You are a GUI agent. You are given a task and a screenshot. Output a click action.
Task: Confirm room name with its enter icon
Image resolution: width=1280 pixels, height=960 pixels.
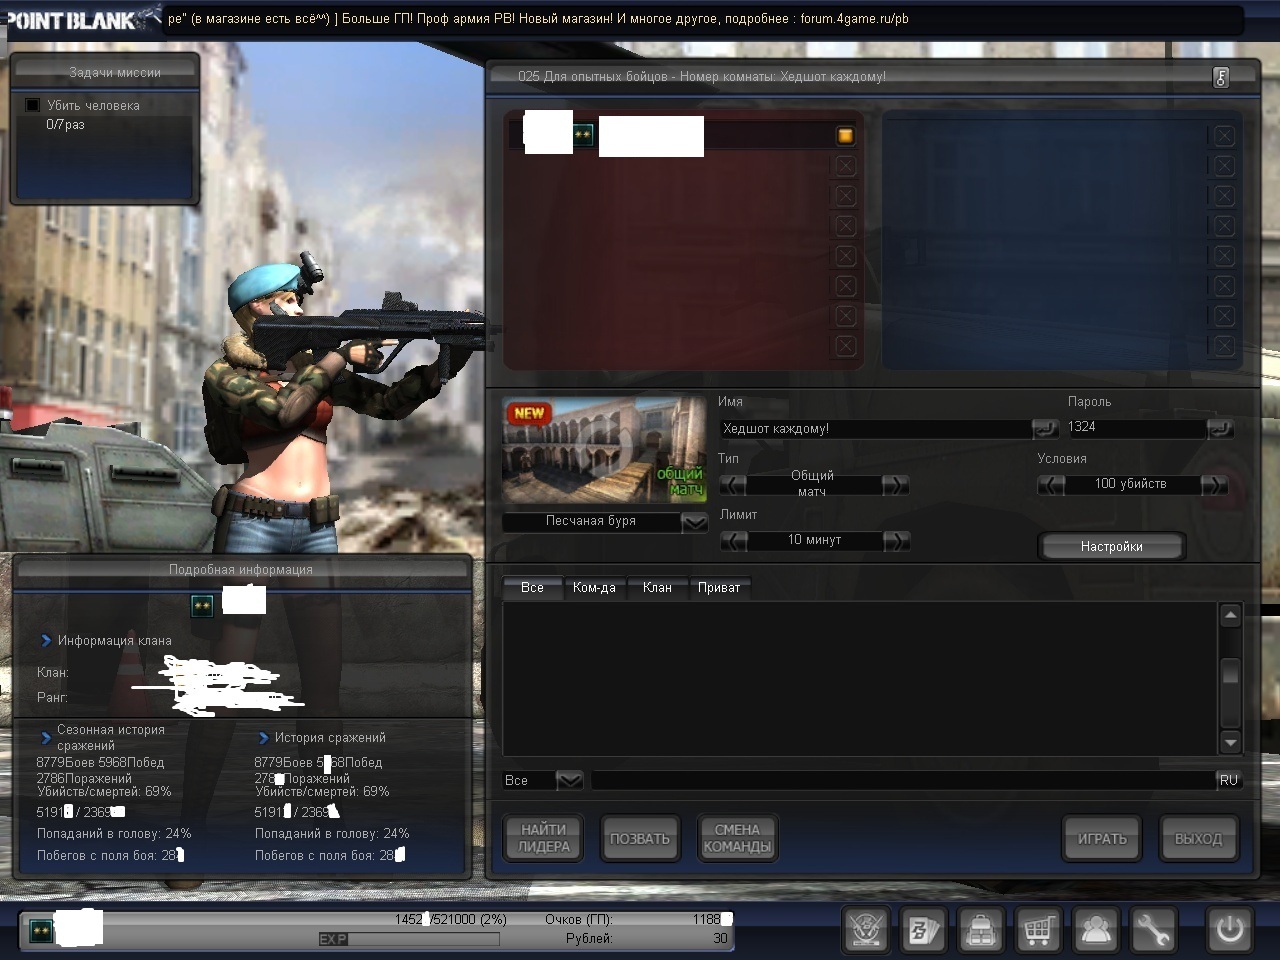[1044, 429]
